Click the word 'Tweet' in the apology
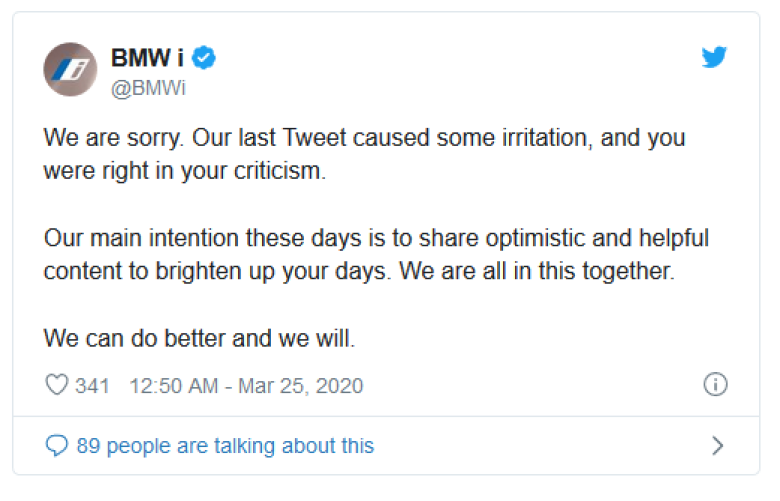The width and height of the screenshot is (780, 501). pyautogui.click(x=314, y=138)
